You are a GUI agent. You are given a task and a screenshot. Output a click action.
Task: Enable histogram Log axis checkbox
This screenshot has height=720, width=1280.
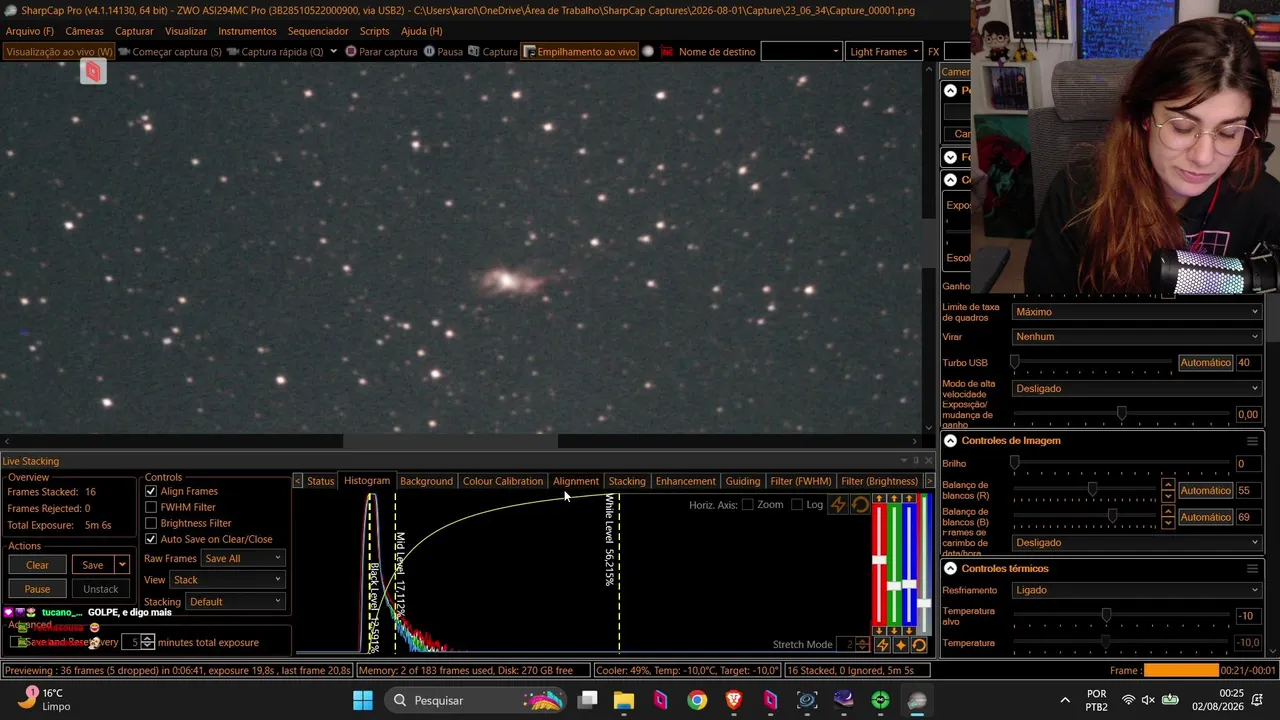point(797,505)
